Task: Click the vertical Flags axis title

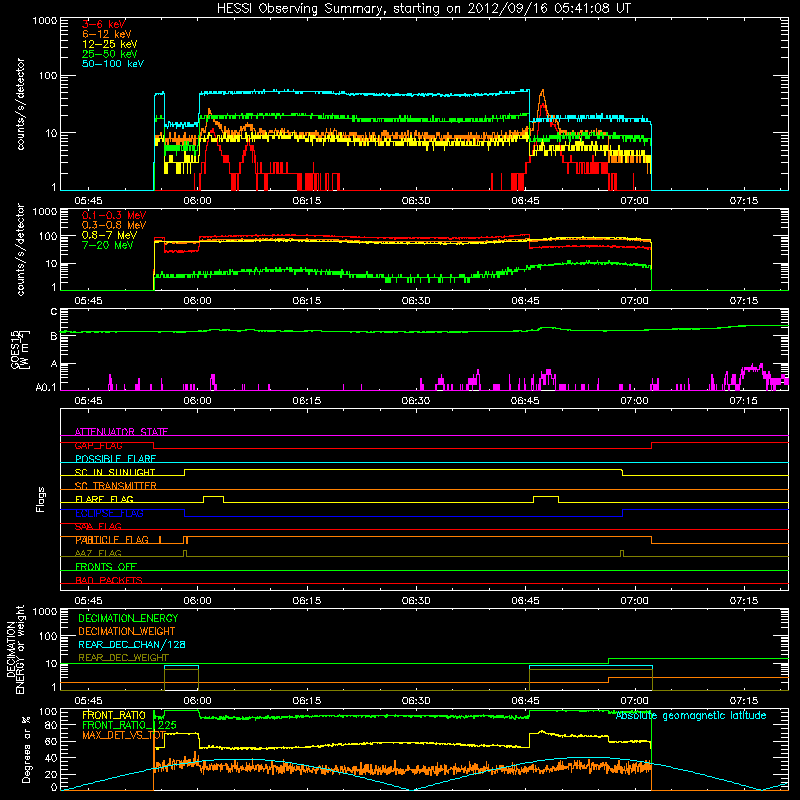Action: [40, 499]
